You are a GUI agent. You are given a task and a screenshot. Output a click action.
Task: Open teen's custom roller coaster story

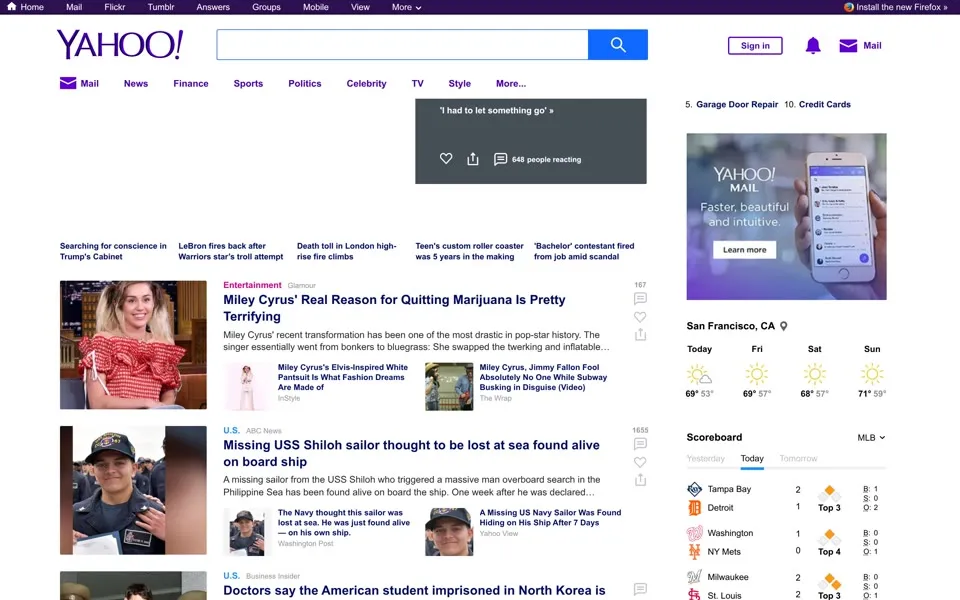click(x=470, y=251)
